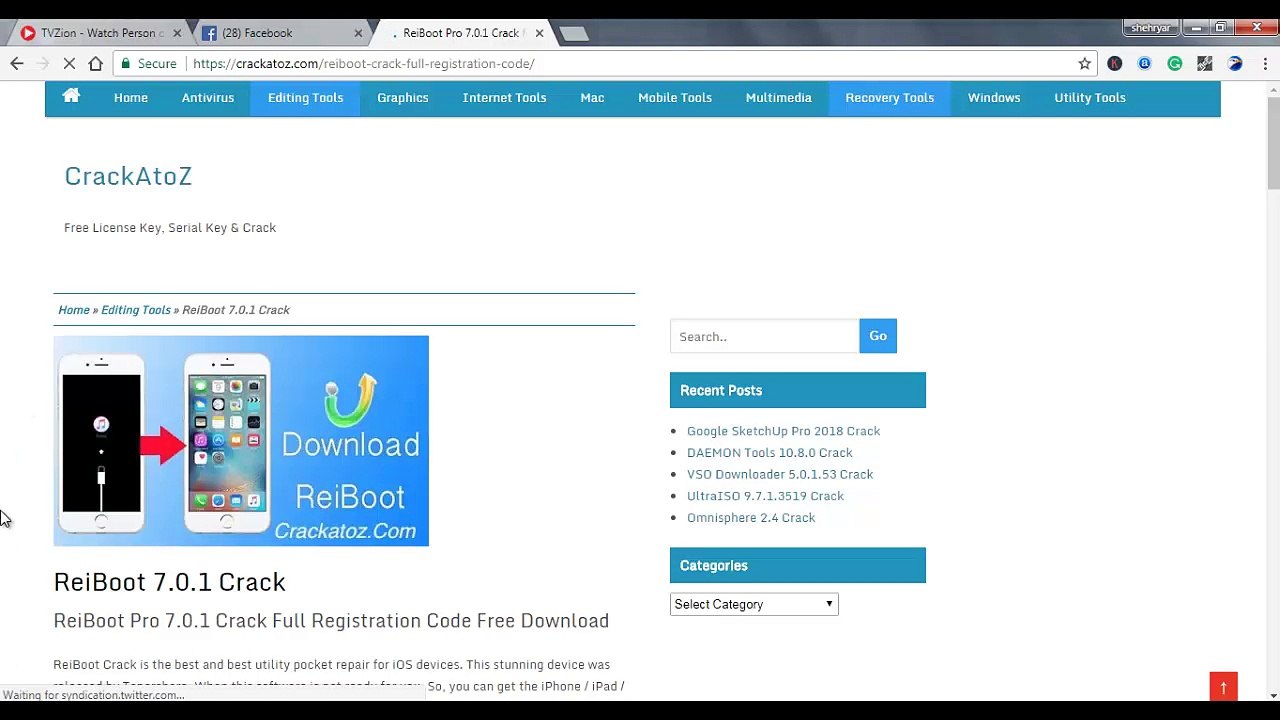Click the Home text in site navigation
1280x720 pixels.
(x=131, y=98)
